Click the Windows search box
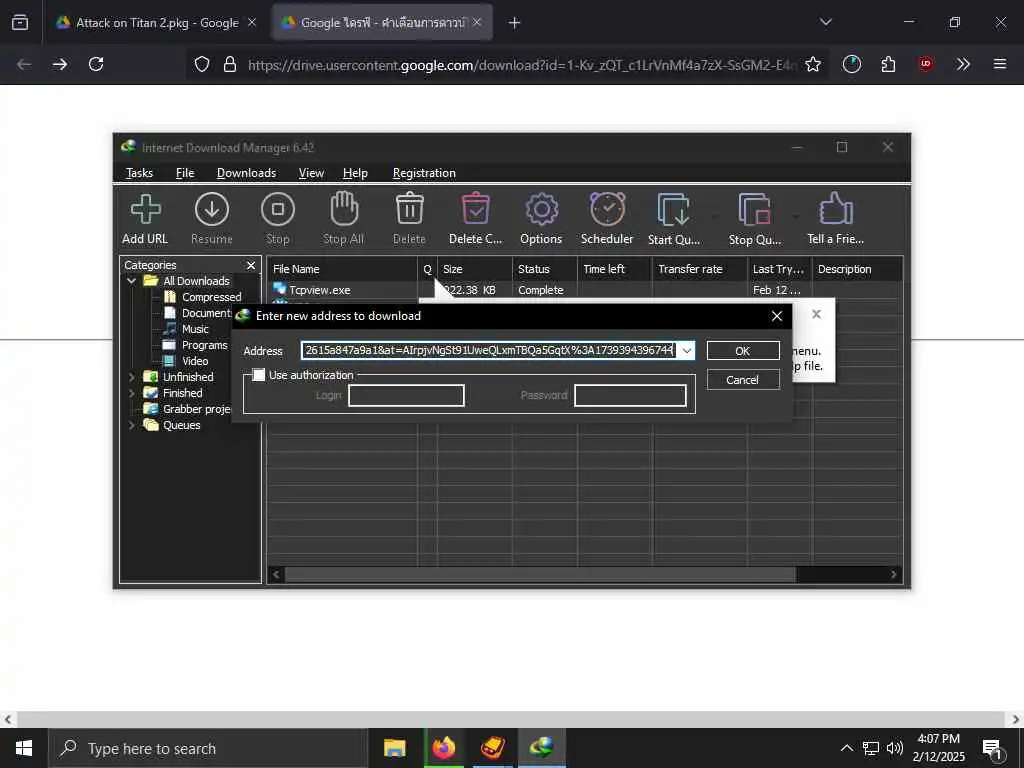 click(x=208, y=748)
